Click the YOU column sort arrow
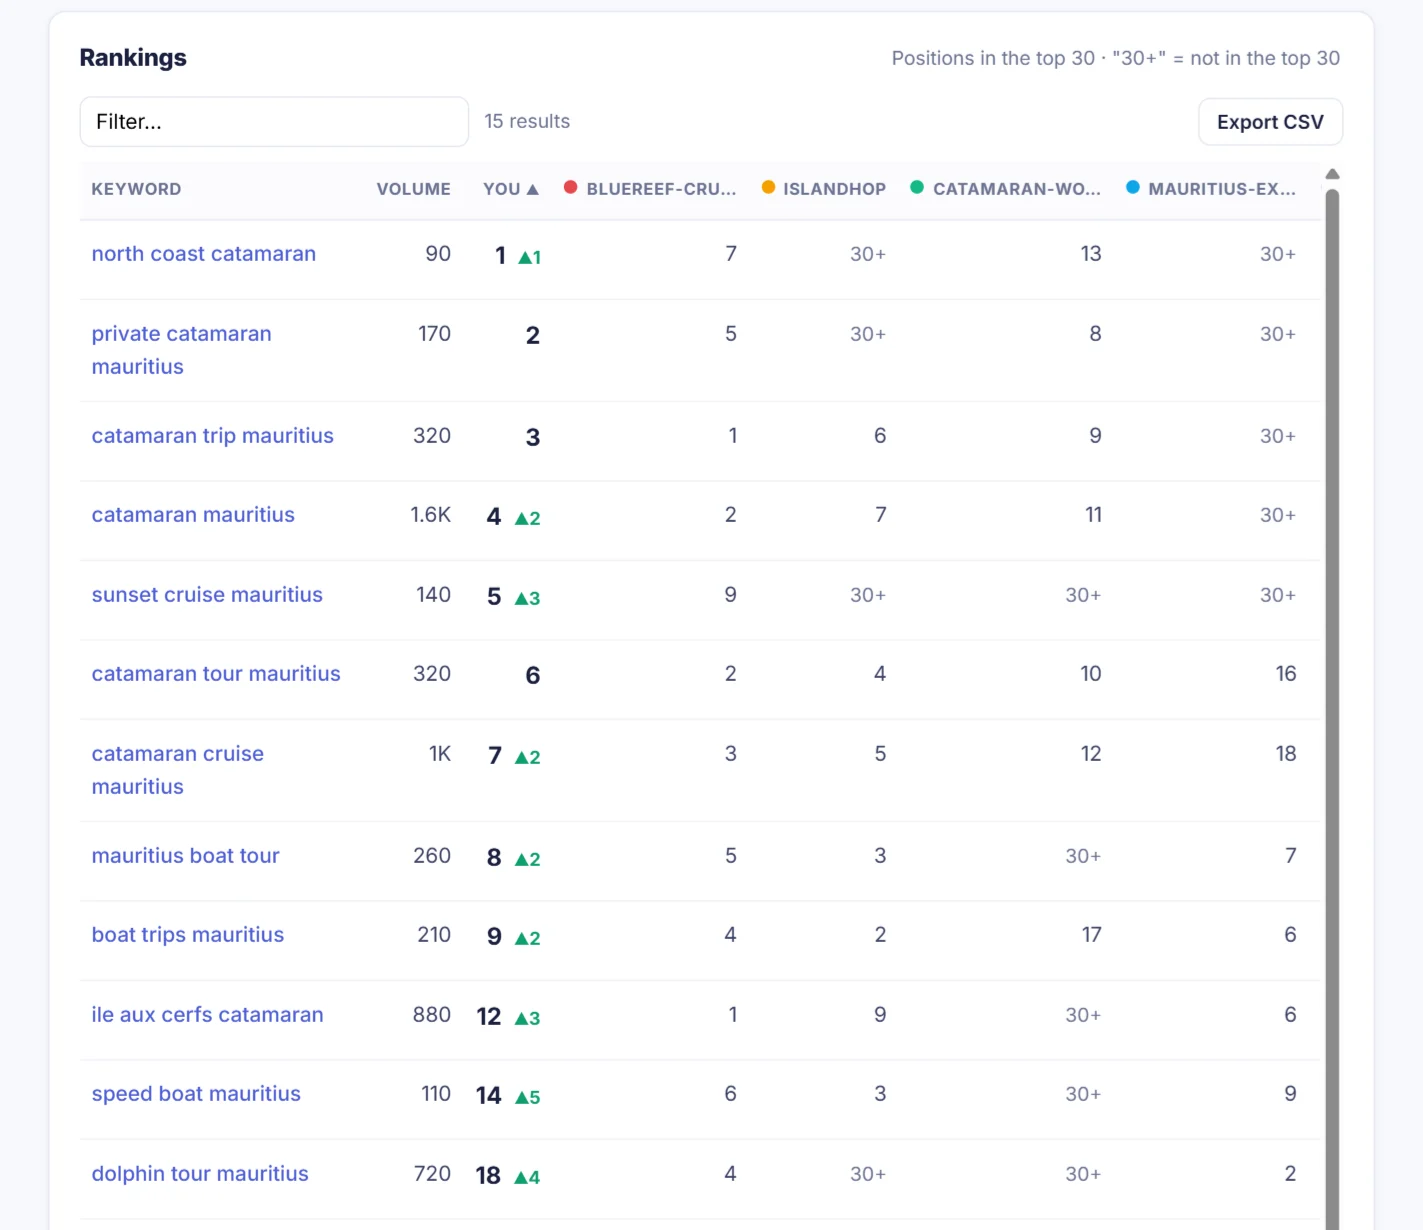This screenshot has height=1230, width=1423. [533, 189]
